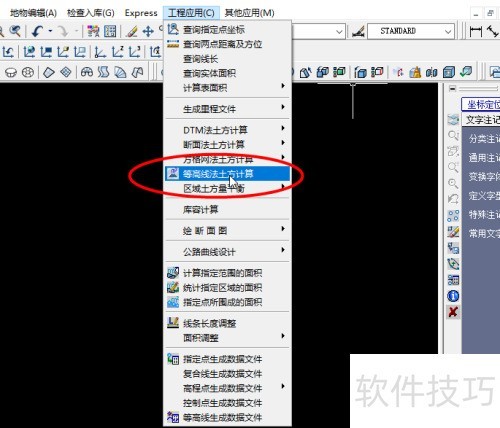Expand 面积调整 submenu
The height and width of the screenshot is (428, 500).
coord(228,338)
